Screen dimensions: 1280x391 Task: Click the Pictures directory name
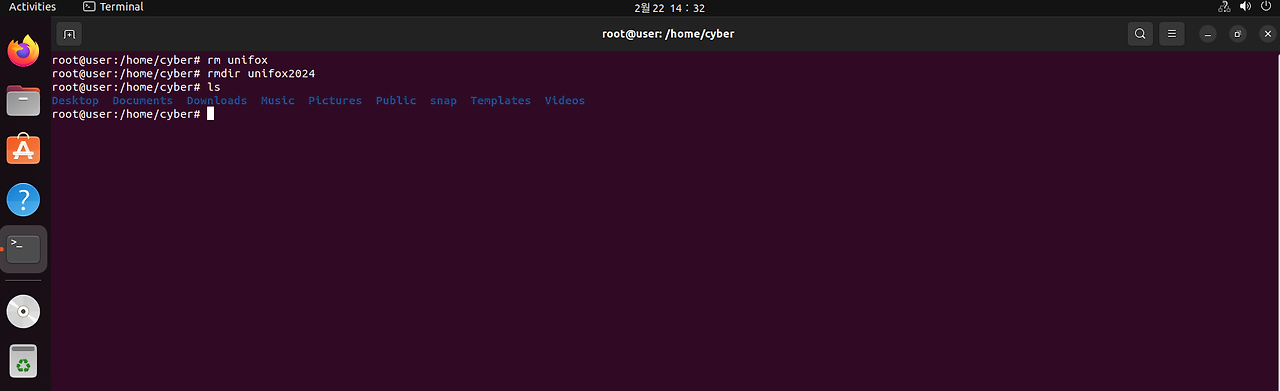[335, 101]
